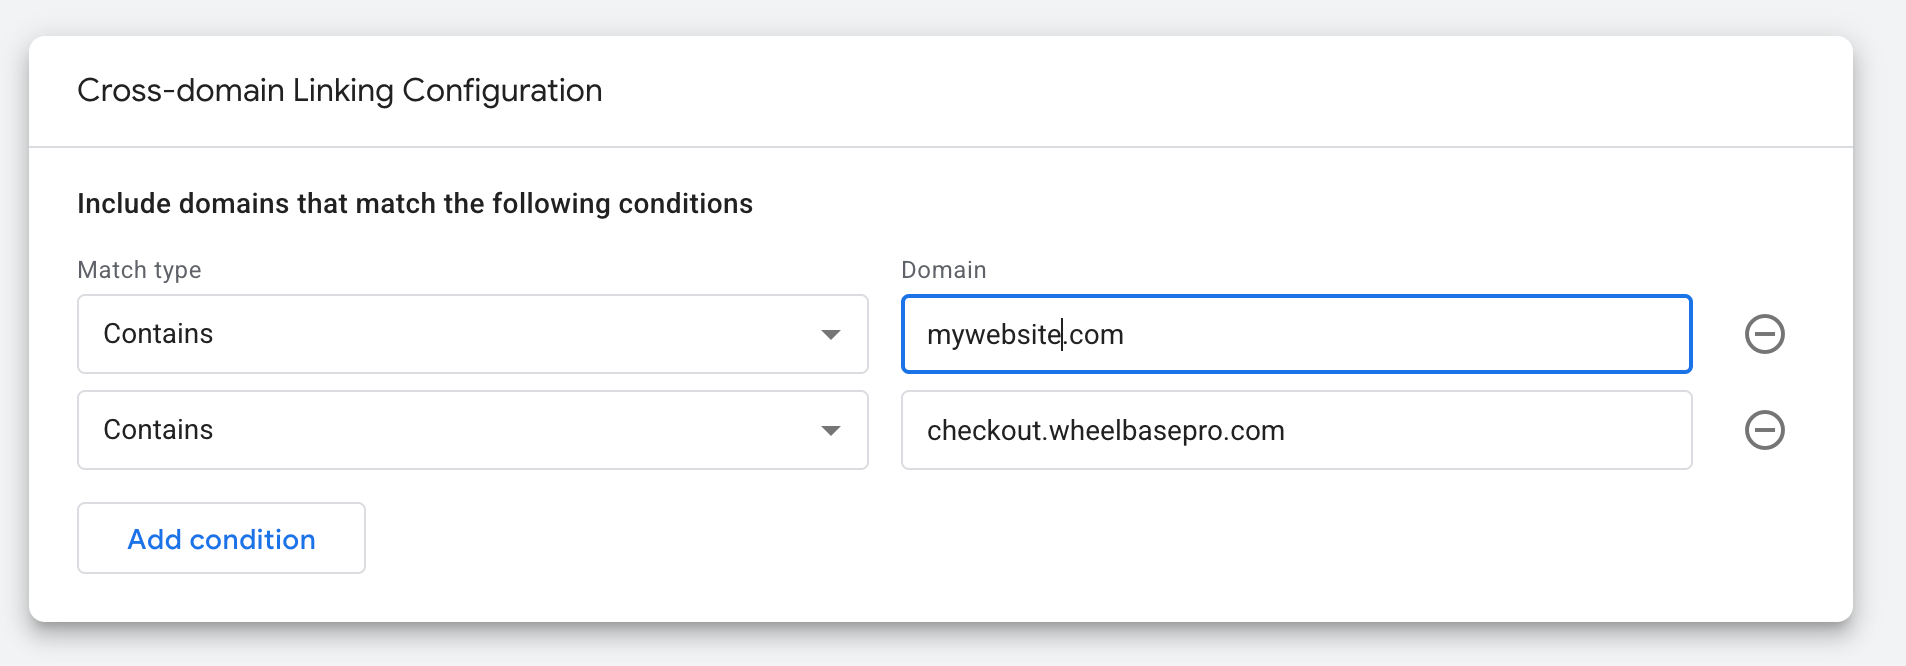Remove the checkout.wheelbasepro.com condition row
This screenshot has height=666, width=1906.
coord(1764,430)
